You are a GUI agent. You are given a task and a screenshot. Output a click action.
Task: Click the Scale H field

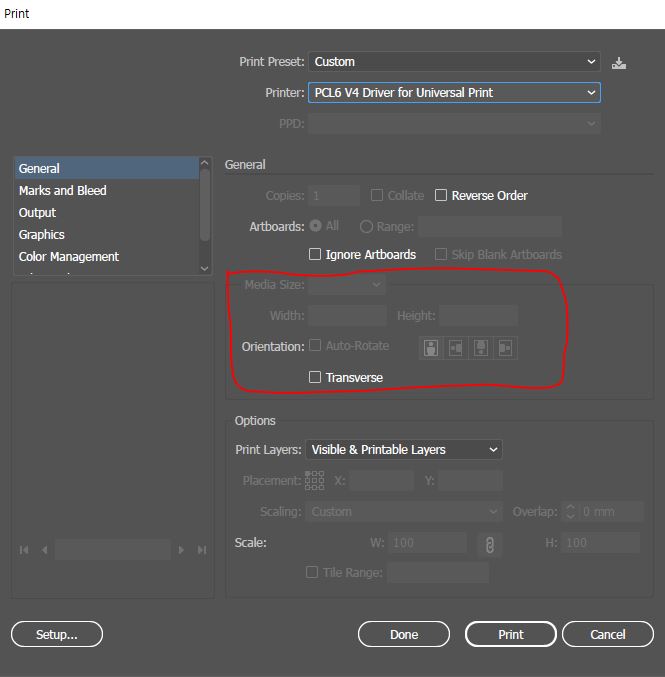tap(601, 543)
